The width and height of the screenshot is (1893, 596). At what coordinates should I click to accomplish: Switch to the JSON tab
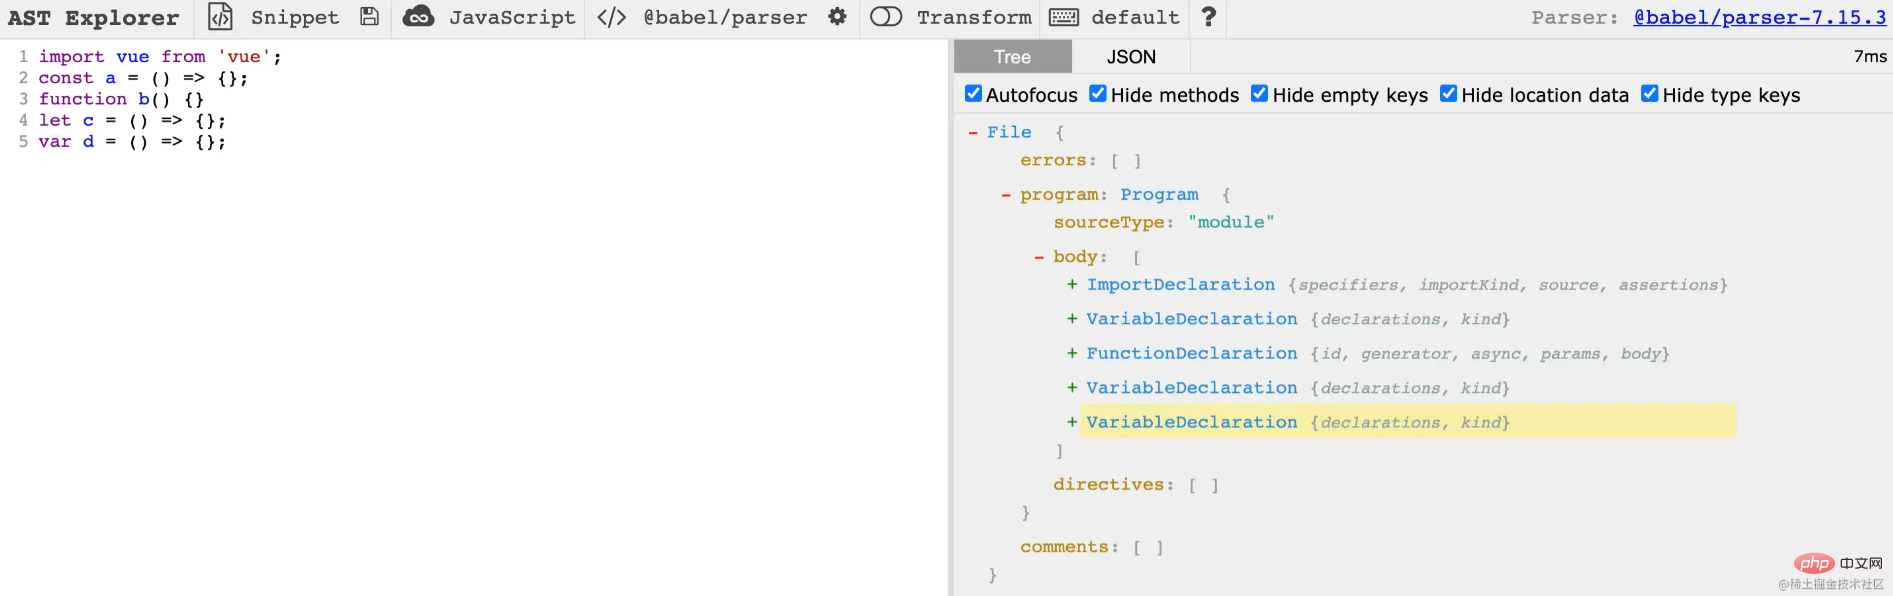point(1130,57)
